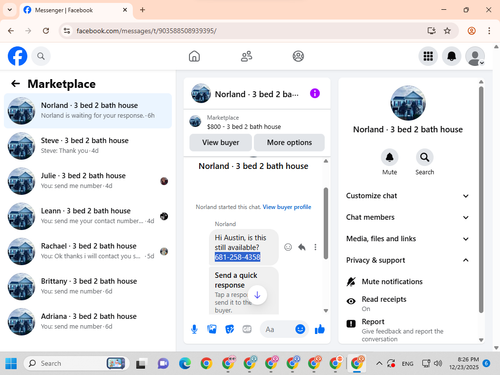Search in conversation magnifier icon
The image size is (500, 375).
point(424,157)
